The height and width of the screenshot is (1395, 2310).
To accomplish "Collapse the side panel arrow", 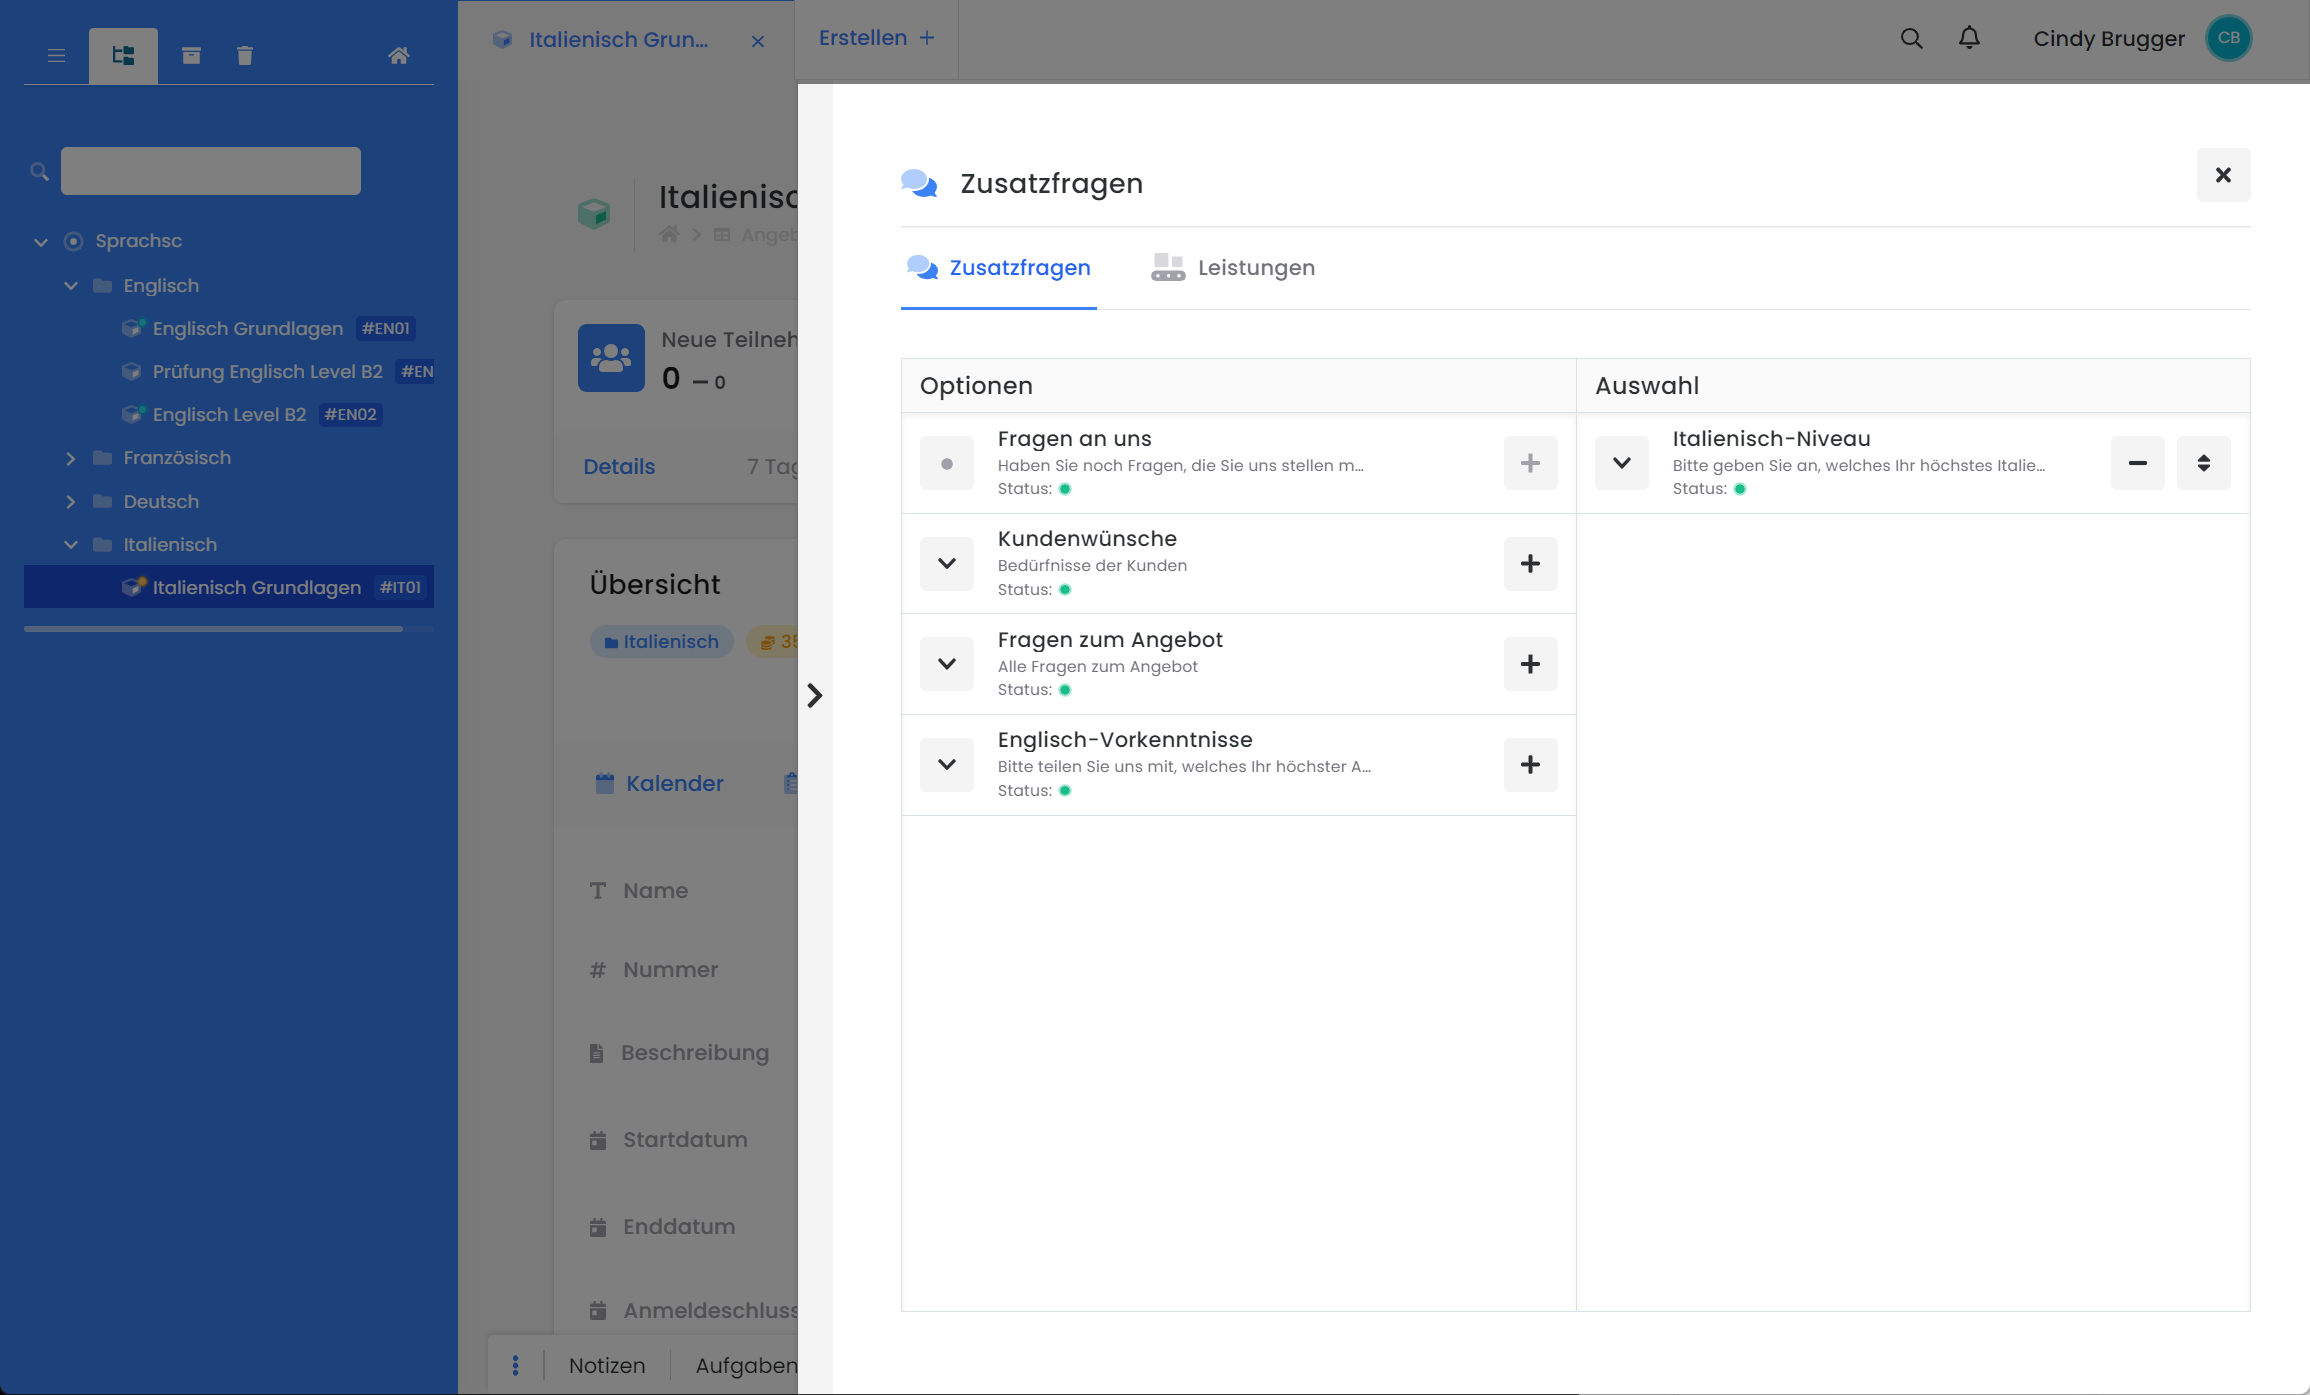I will [x=815, y=695].
